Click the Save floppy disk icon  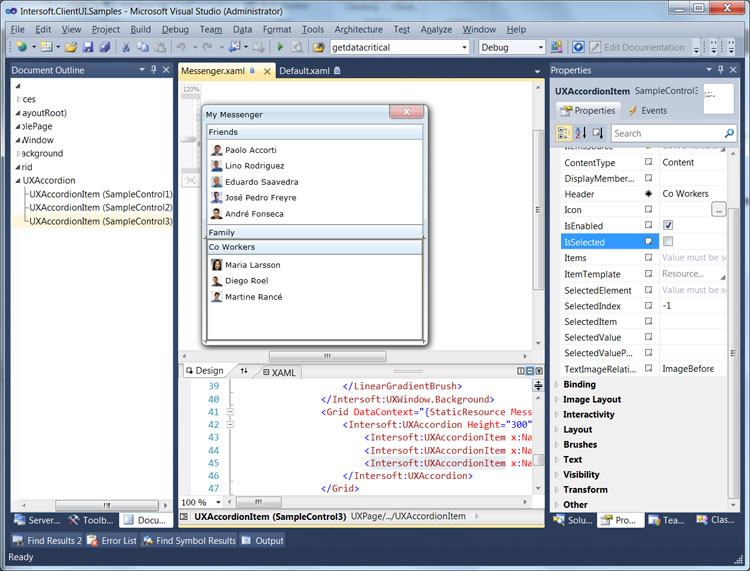[x=88, y=47]
